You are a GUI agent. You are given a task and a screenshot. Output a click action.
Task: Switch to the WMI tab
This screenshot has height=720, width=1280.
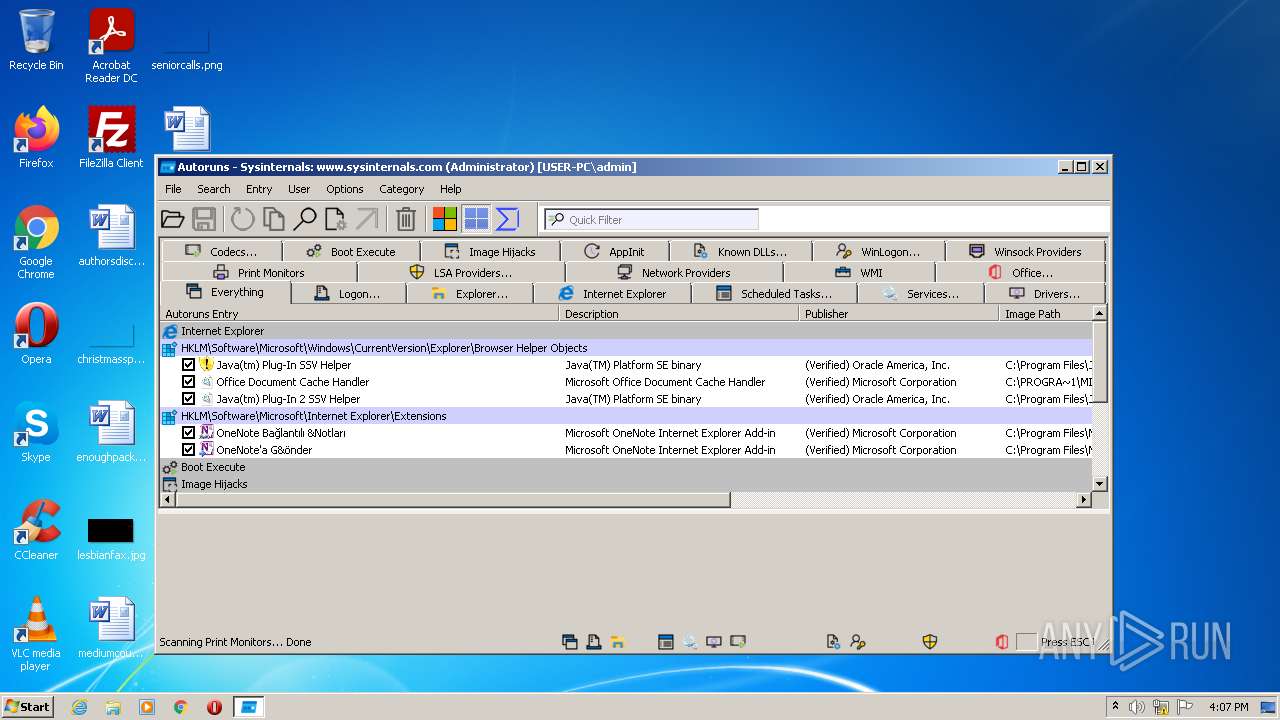click(x=859, y=273)
